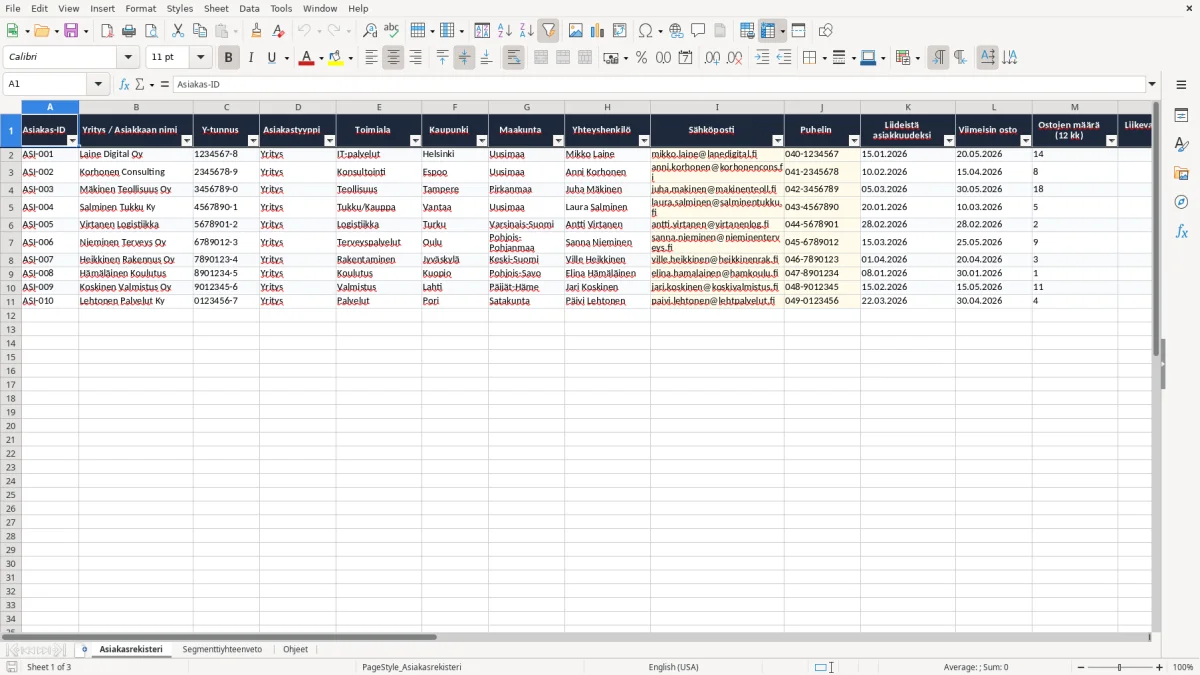
Task: Open the Font Color dropdown arrow
Action: (x=321, y=58)
